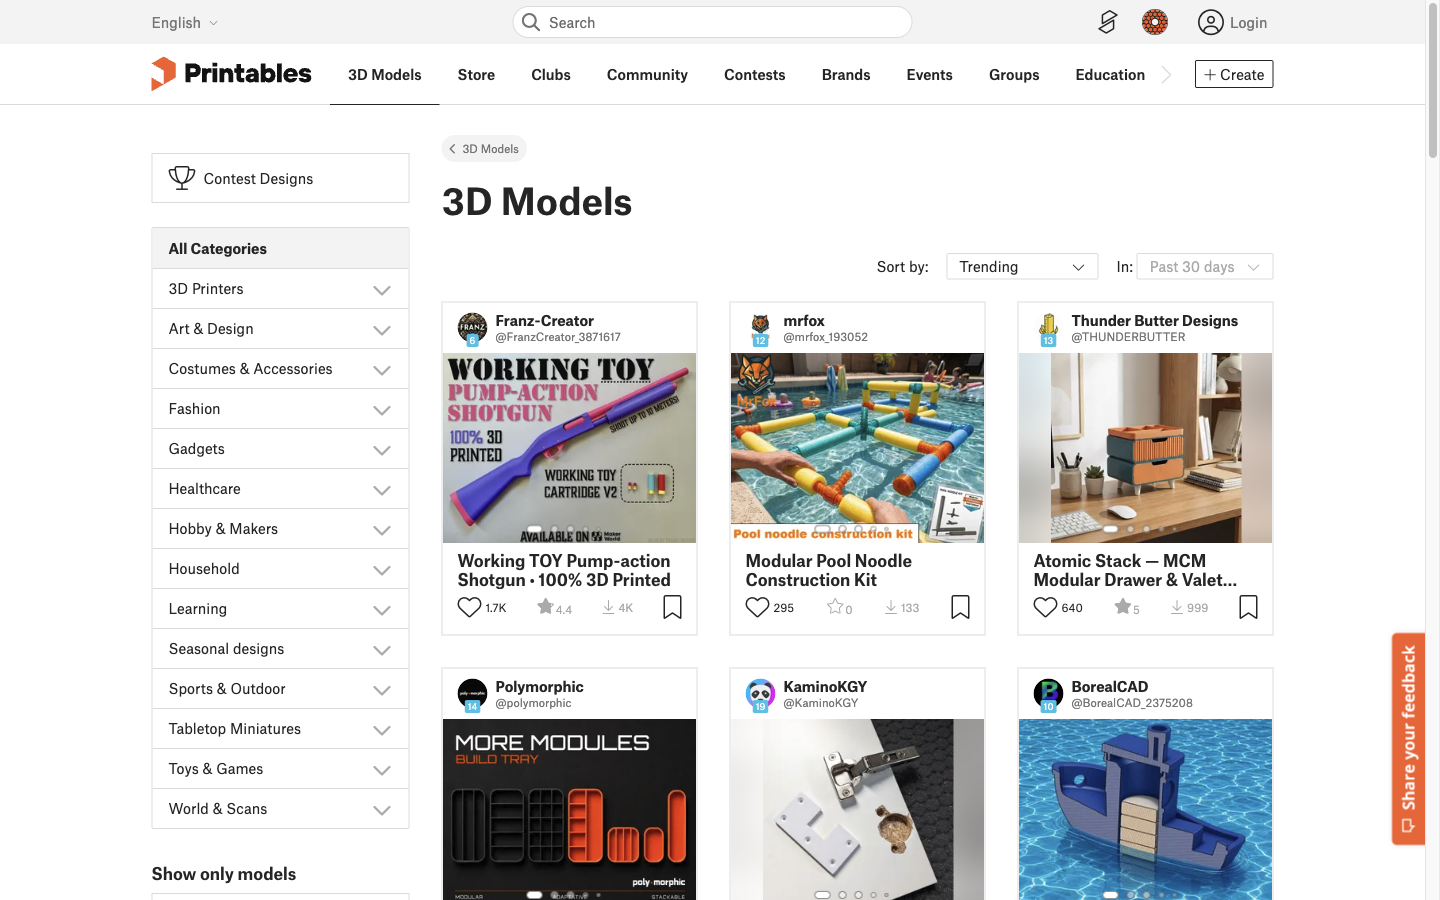Open Atomic Stack MCM Modular Drawer title
Screen dimensions: 1440x900
(x=1135, y=570)
